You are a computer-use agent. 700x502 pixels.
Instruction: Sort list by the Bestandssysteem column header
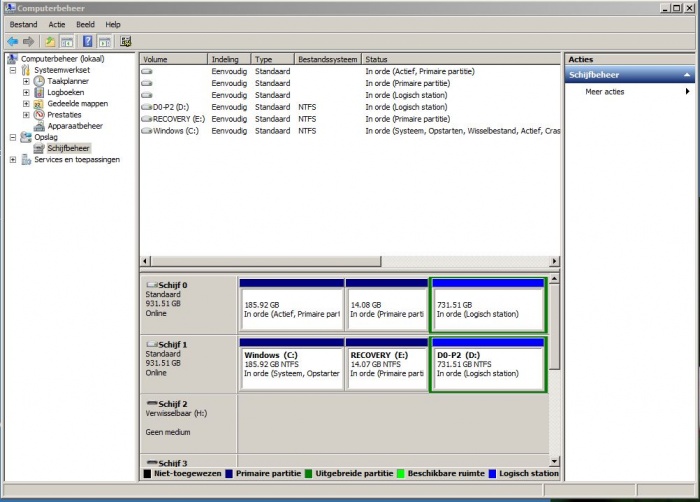327,60
